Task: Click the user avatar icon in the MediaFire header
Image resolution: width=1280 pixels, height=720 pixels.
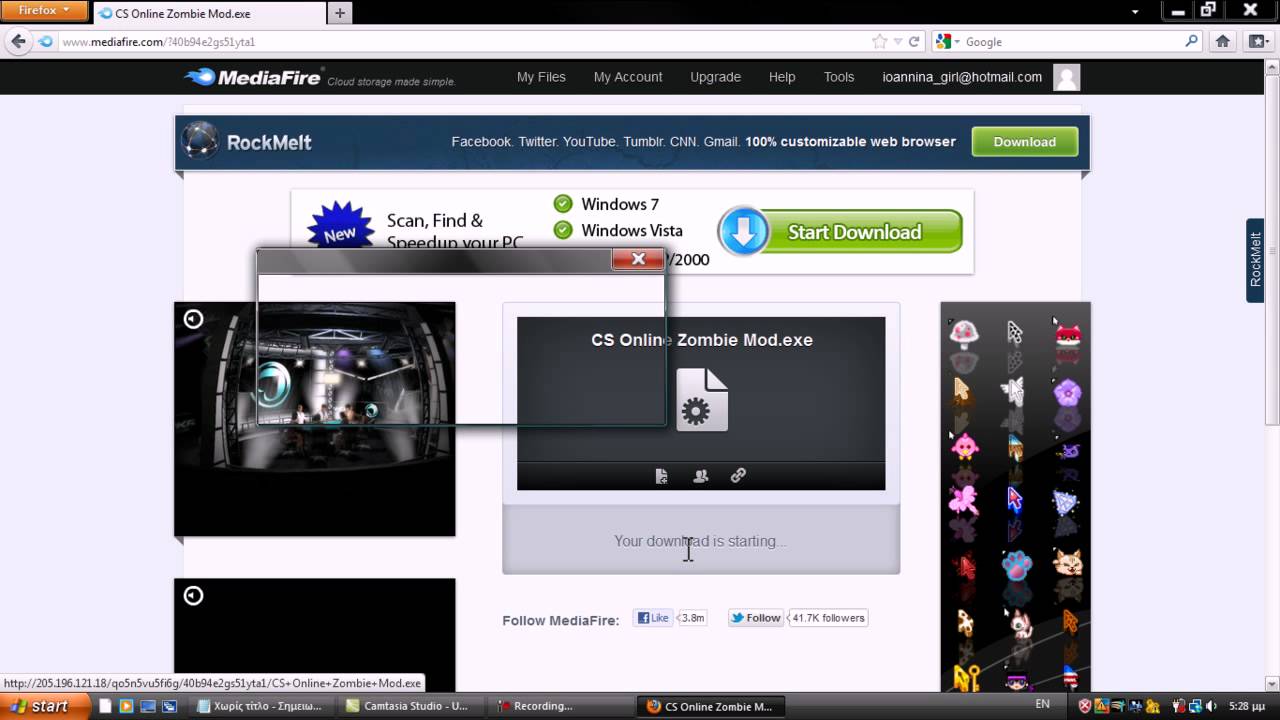Action: pos(1067,77)
